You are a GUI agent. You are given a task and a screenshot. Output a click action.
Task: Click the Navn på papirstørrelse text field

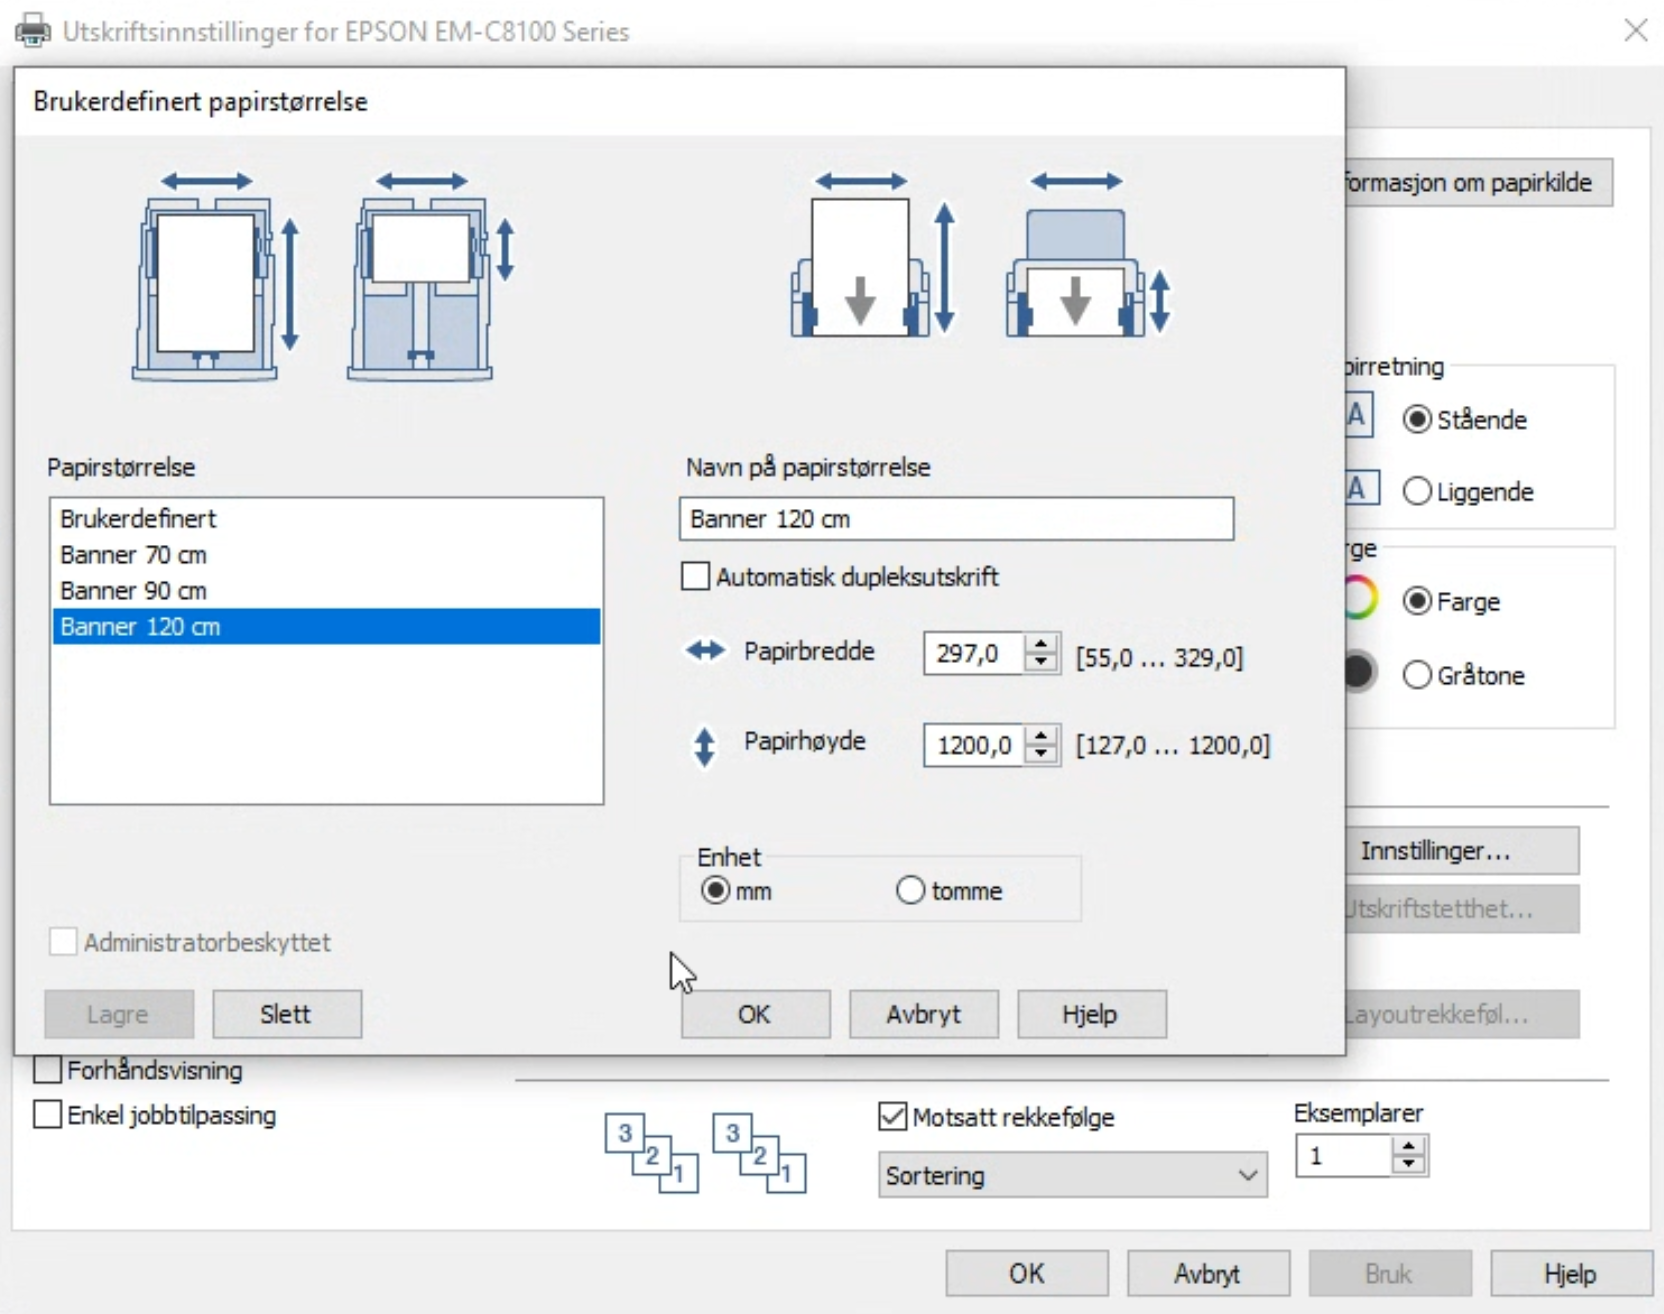coord(956,519)
